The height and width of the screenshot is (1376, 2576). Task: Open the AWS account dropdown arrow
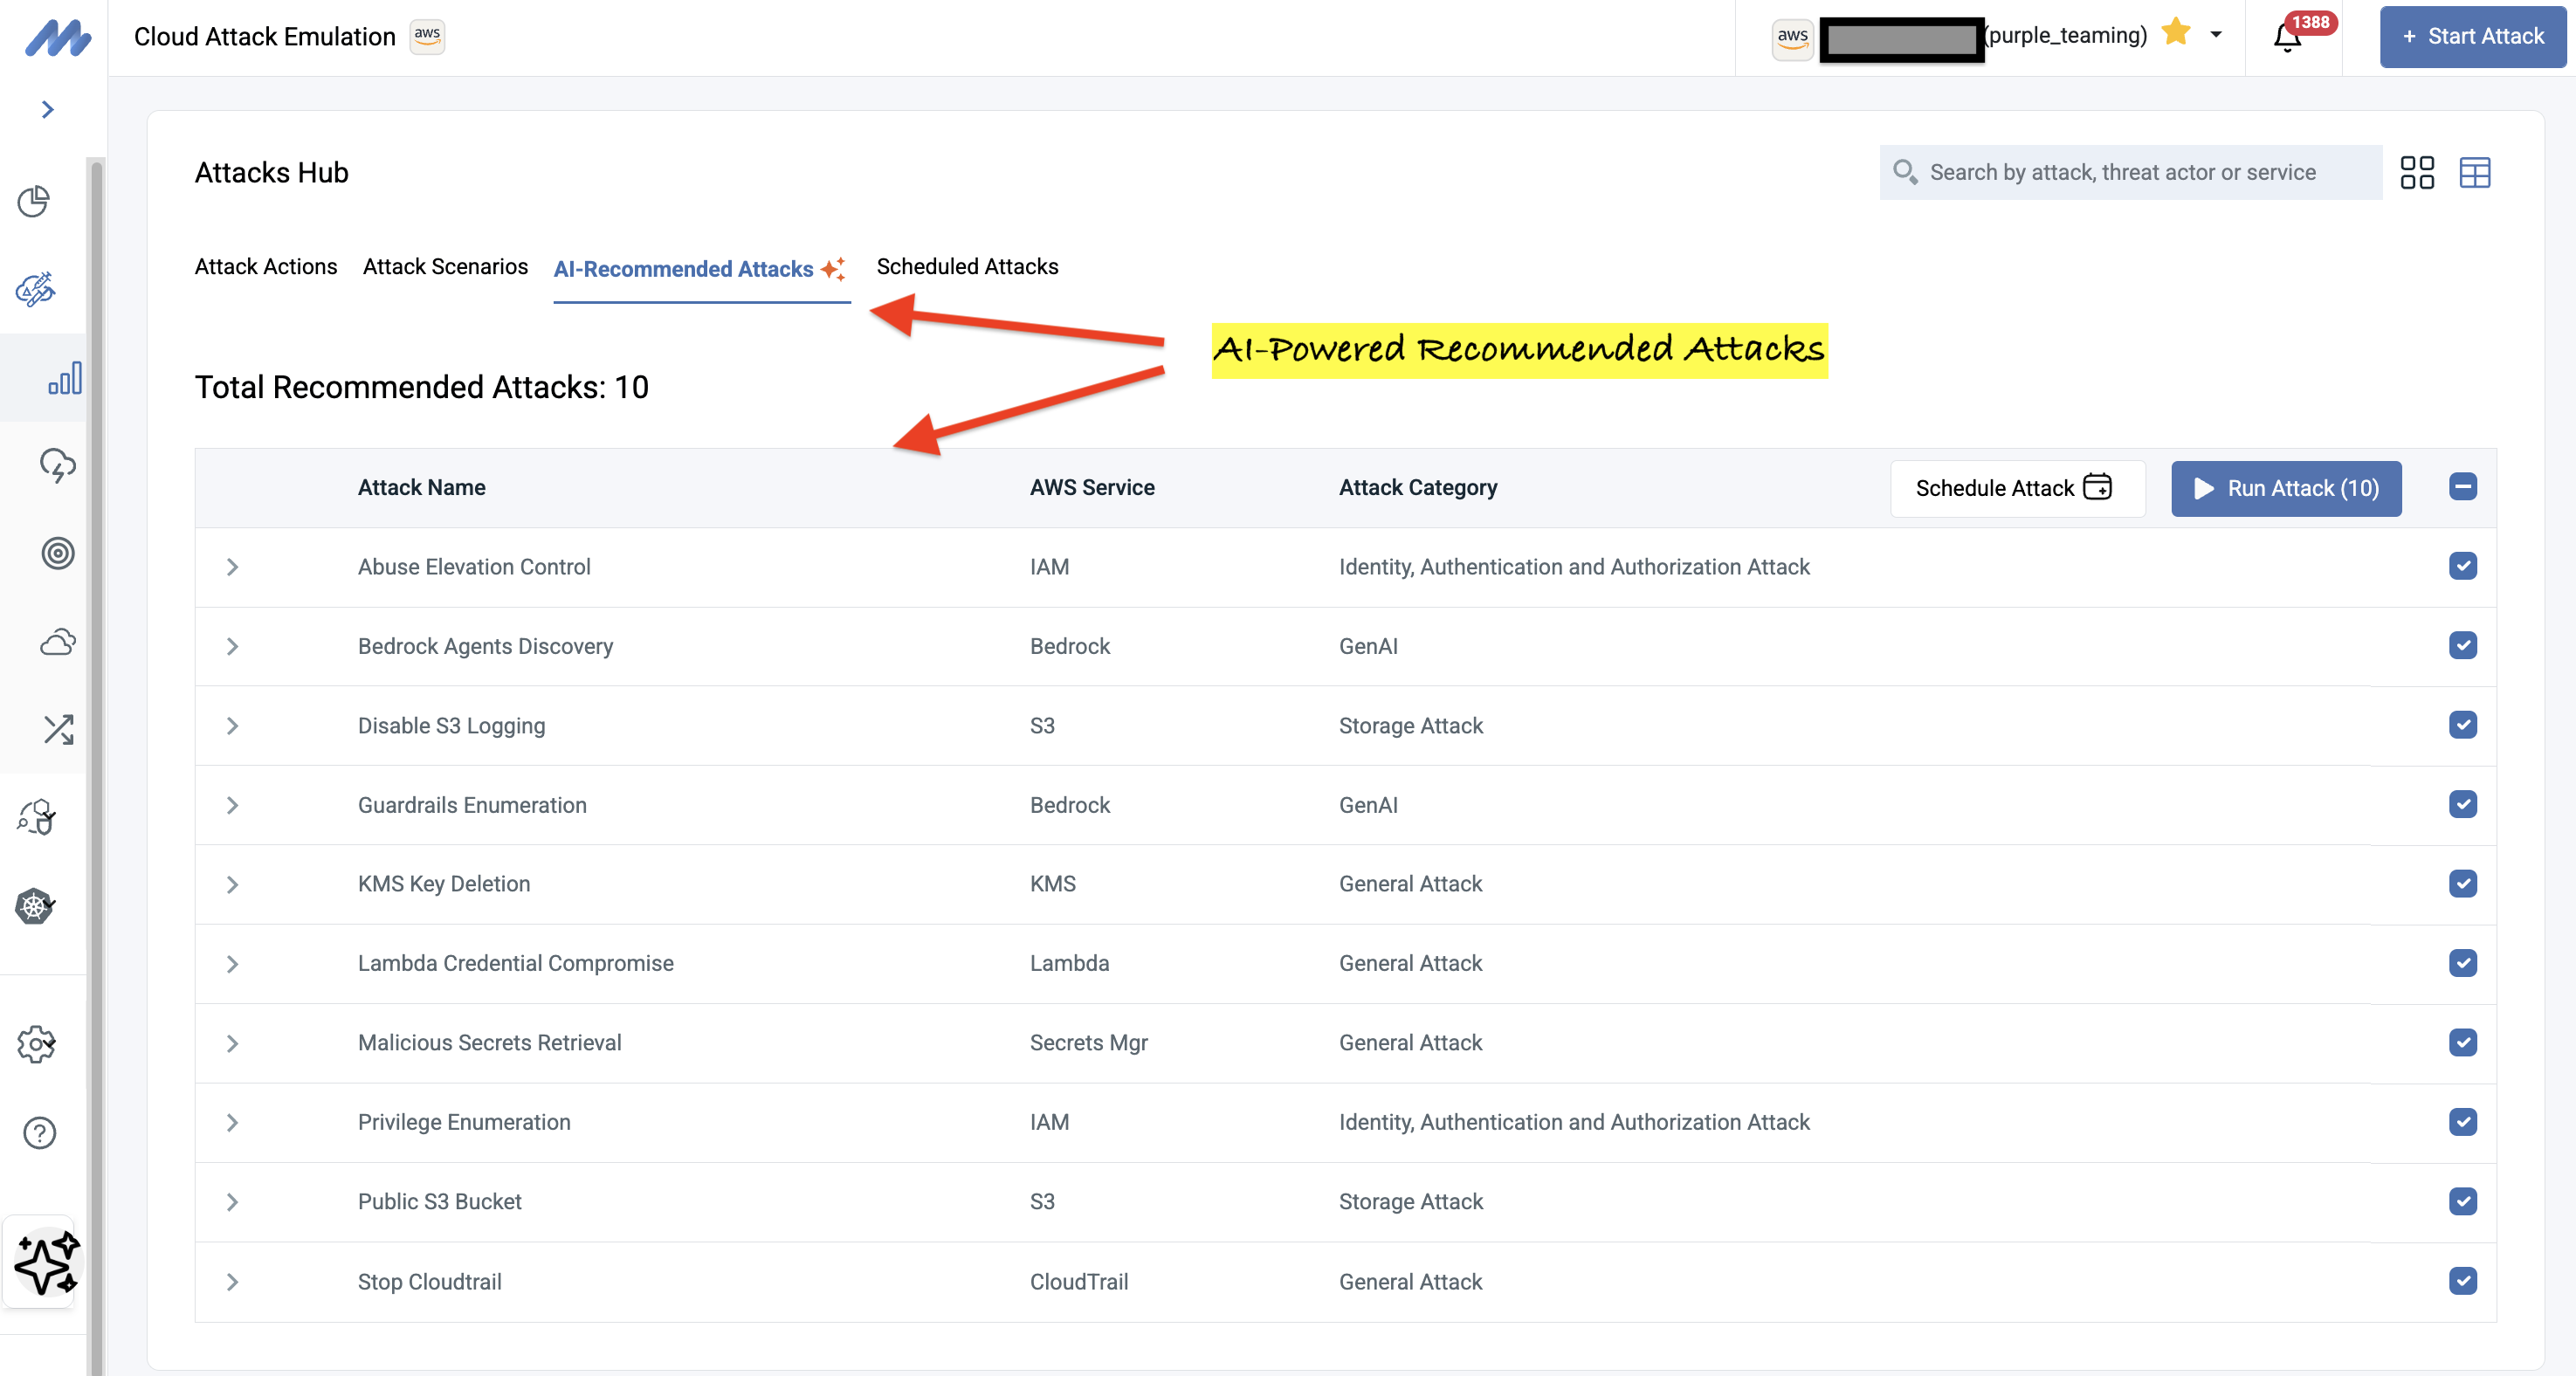click(x=2215, y=35)
